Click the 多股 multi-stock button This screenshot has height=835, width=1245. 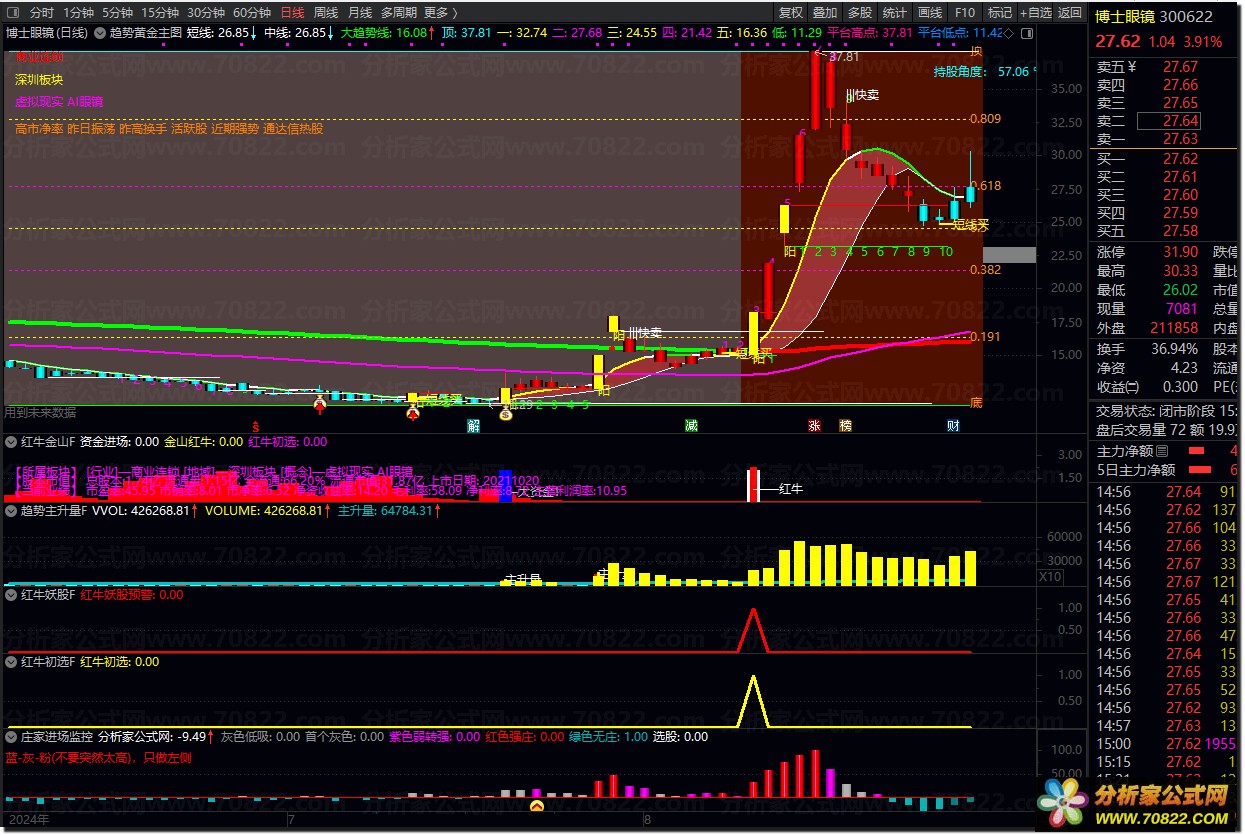point(860,13)
